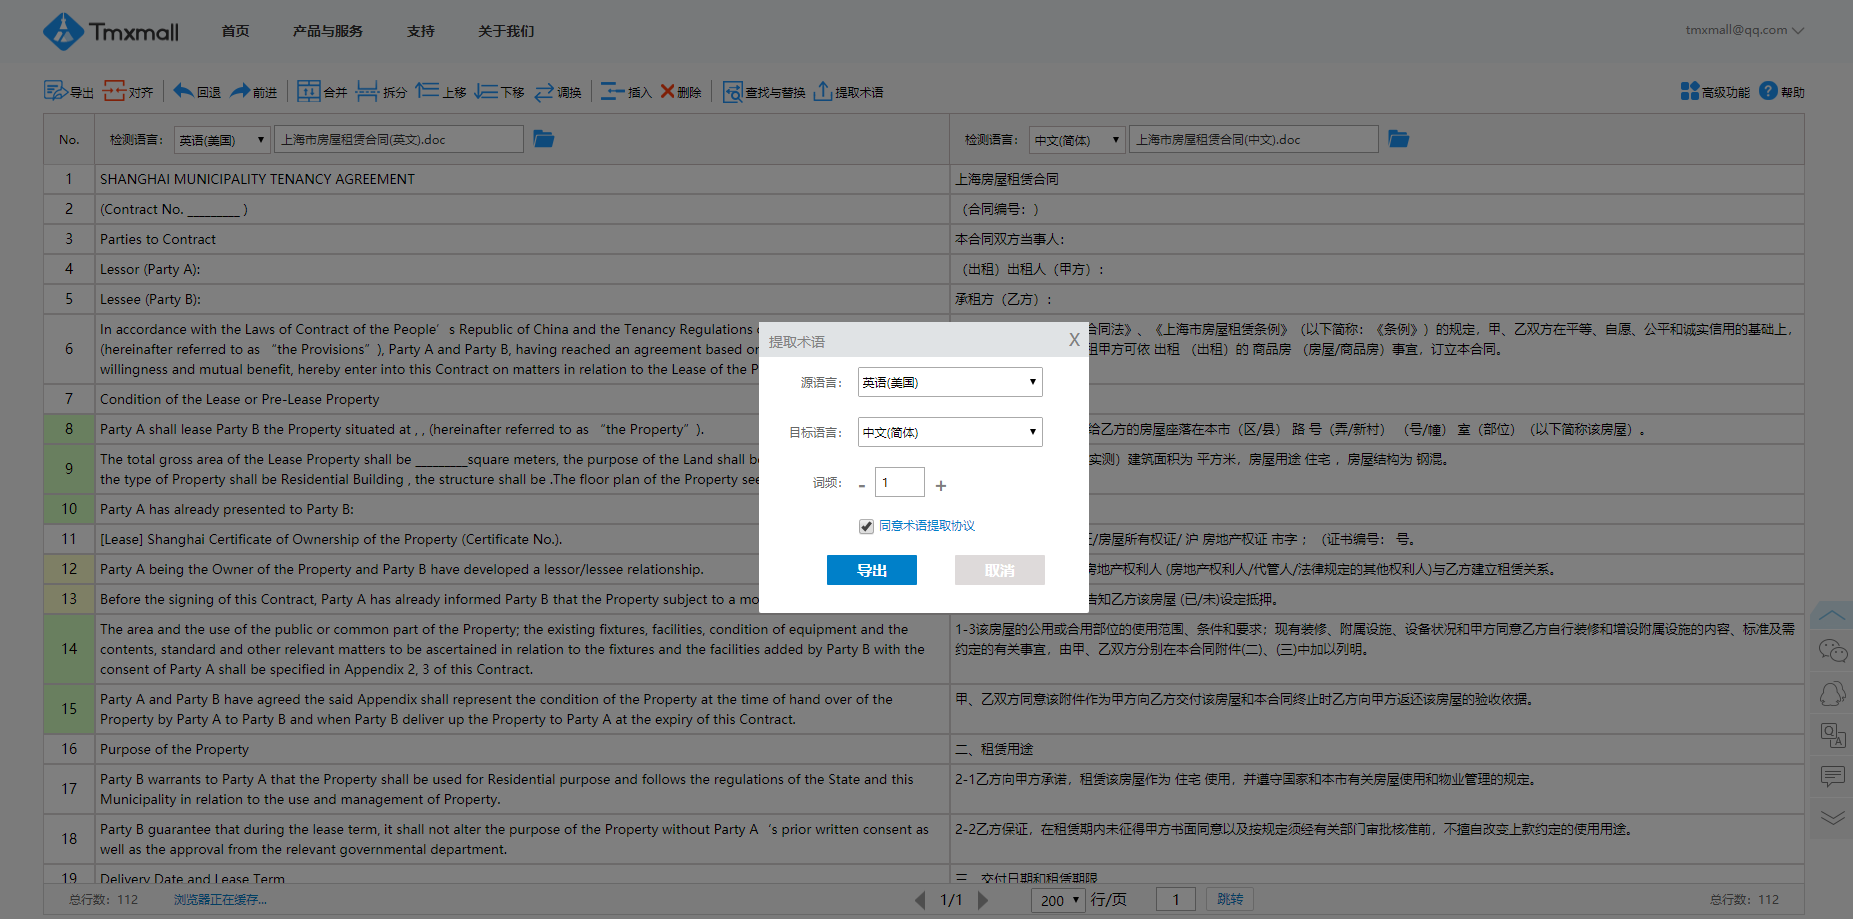Image resolution: width=1853 pixels, height=919 pixels.
Task: Toggle the 同意术语提取协议 checkbox
Action: (x=866, y=526)
